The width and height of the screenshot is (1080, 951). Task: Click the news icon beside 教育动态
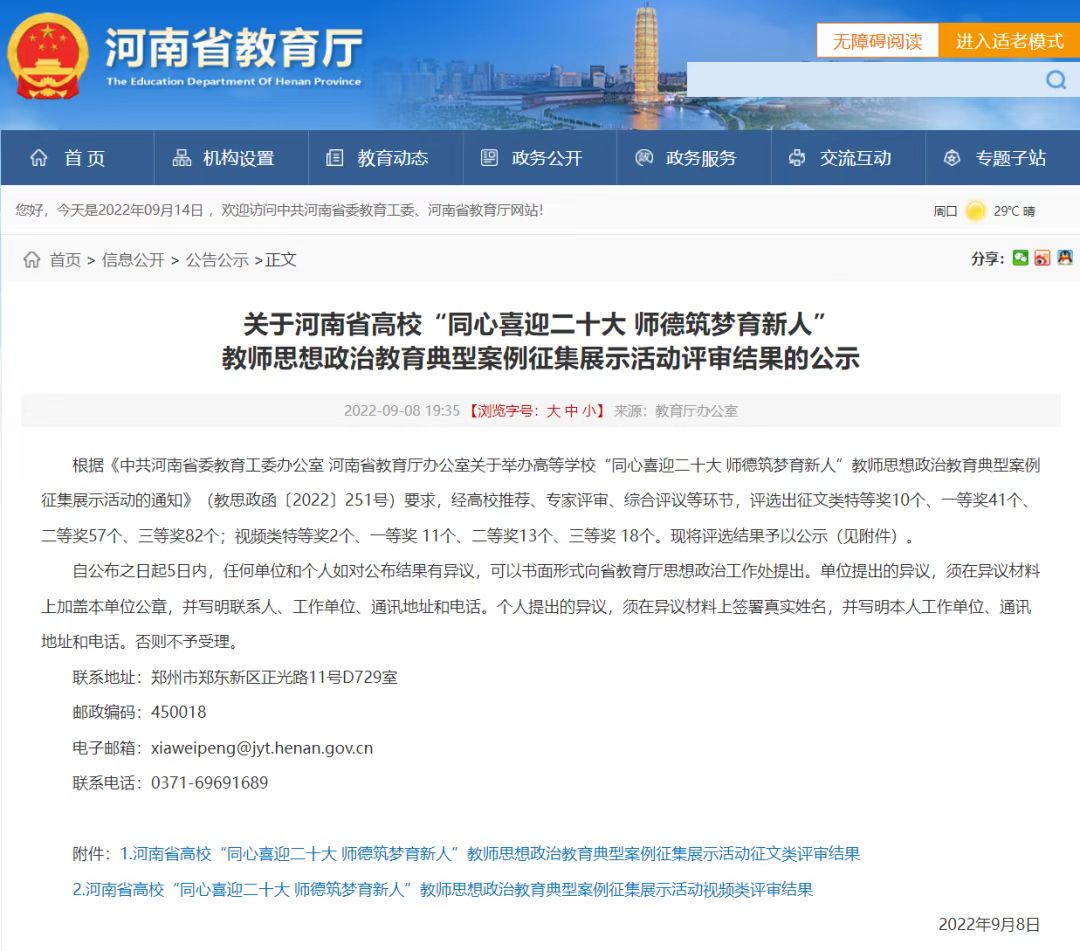point(335,158)
